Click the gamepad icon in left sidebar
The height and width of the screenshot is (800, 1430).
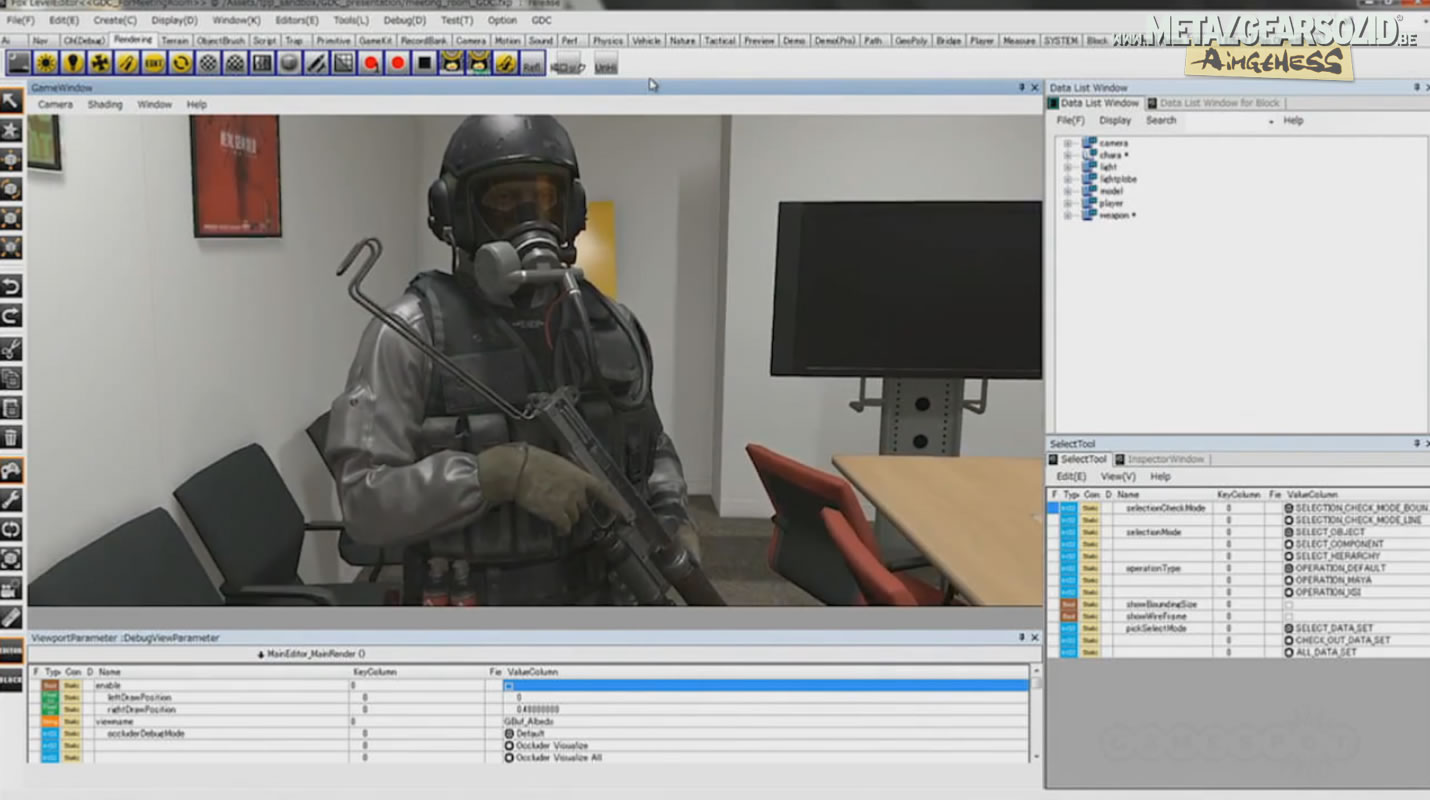tap(11, 470)
